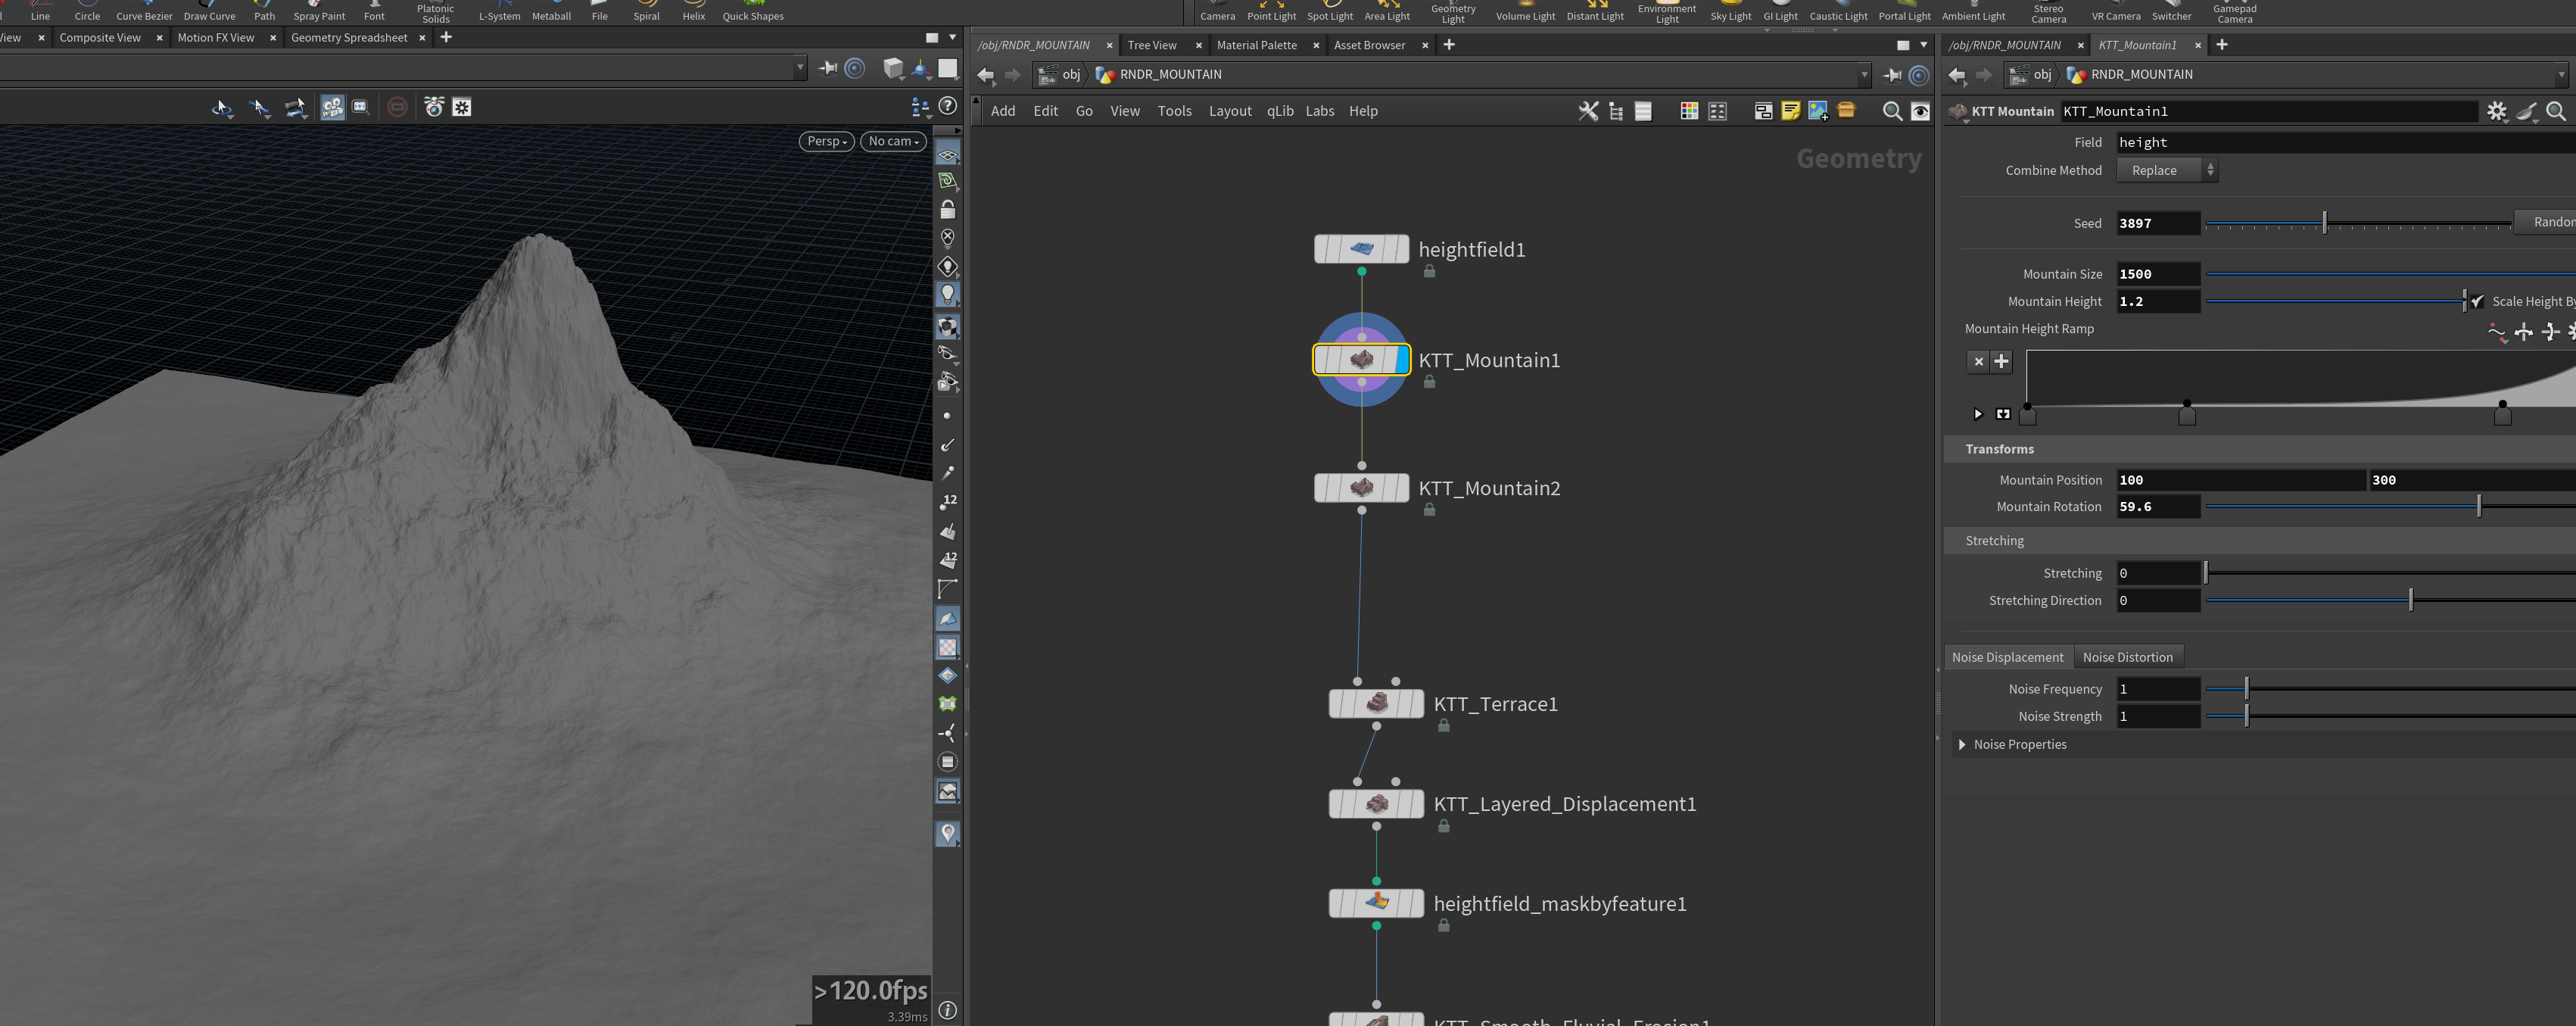The image size is (2576, 1026).
Task: Add a point to Mountain Height Ramp
Action: [x=2001, y=362]
